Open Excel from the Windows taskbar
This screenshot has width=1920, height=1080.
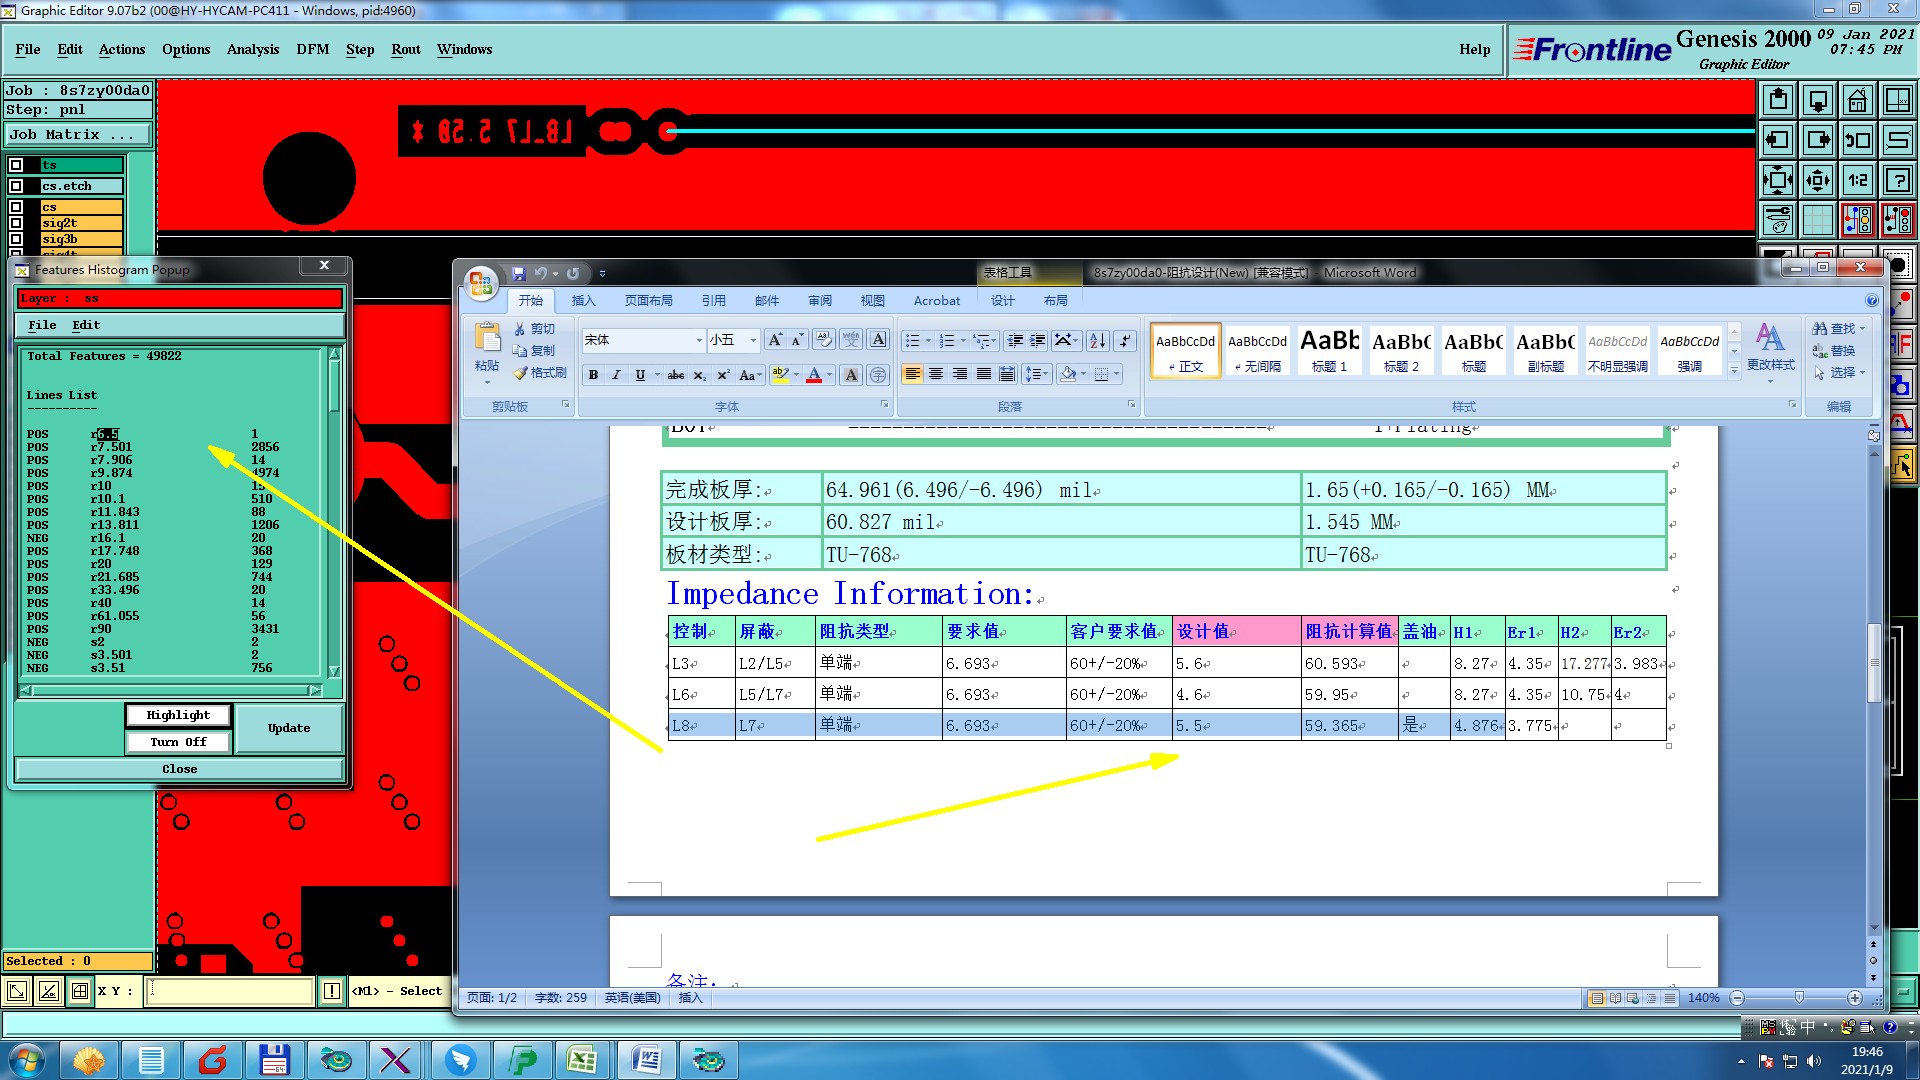click(582, 1060)
